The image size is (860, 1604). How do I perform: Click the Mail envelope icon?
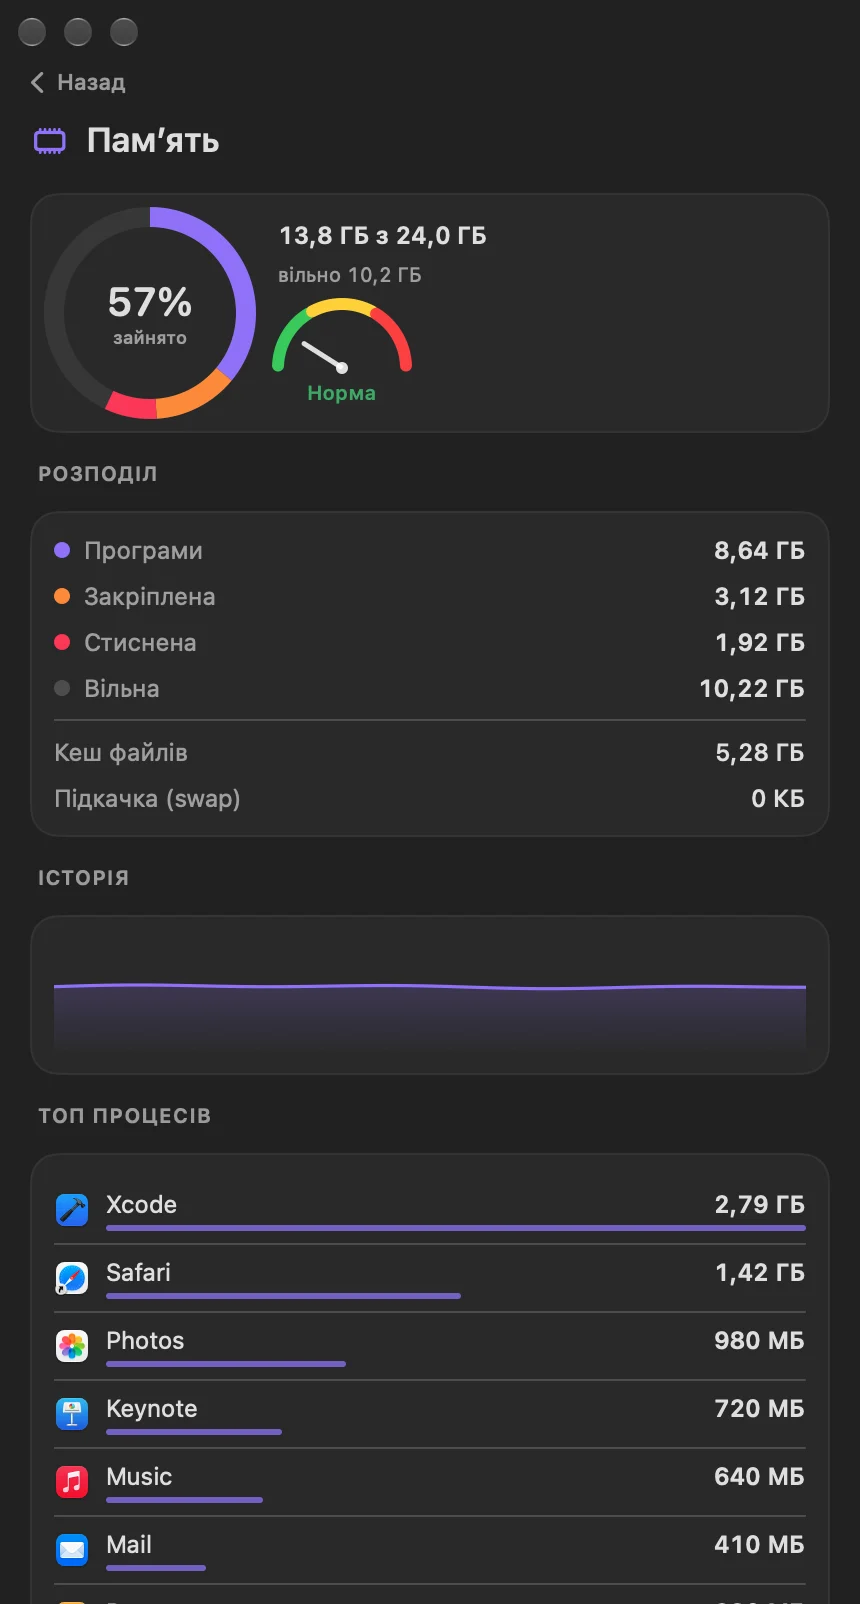point(72,1550)
